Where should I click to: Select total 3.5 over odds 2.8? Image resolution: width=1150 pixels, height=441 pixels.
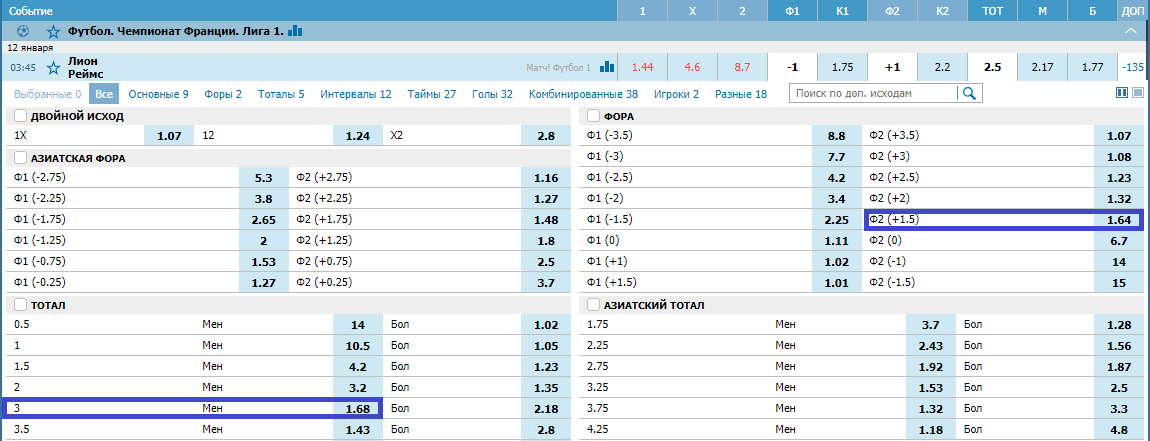pos(546,429)
